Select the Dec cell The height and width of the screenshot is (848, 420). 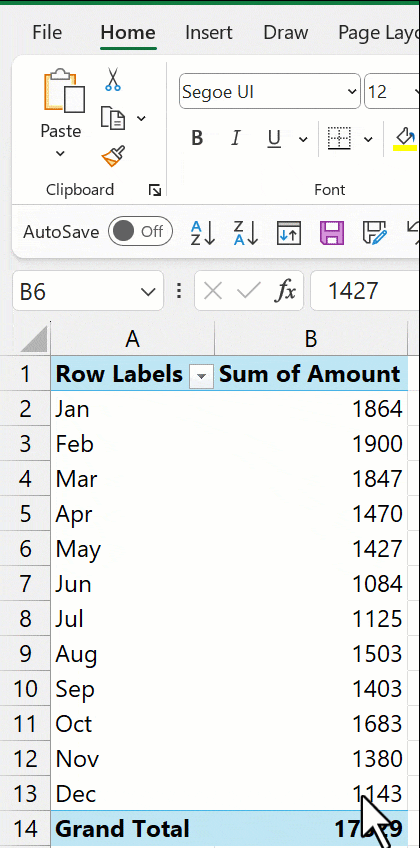point(132,794)
